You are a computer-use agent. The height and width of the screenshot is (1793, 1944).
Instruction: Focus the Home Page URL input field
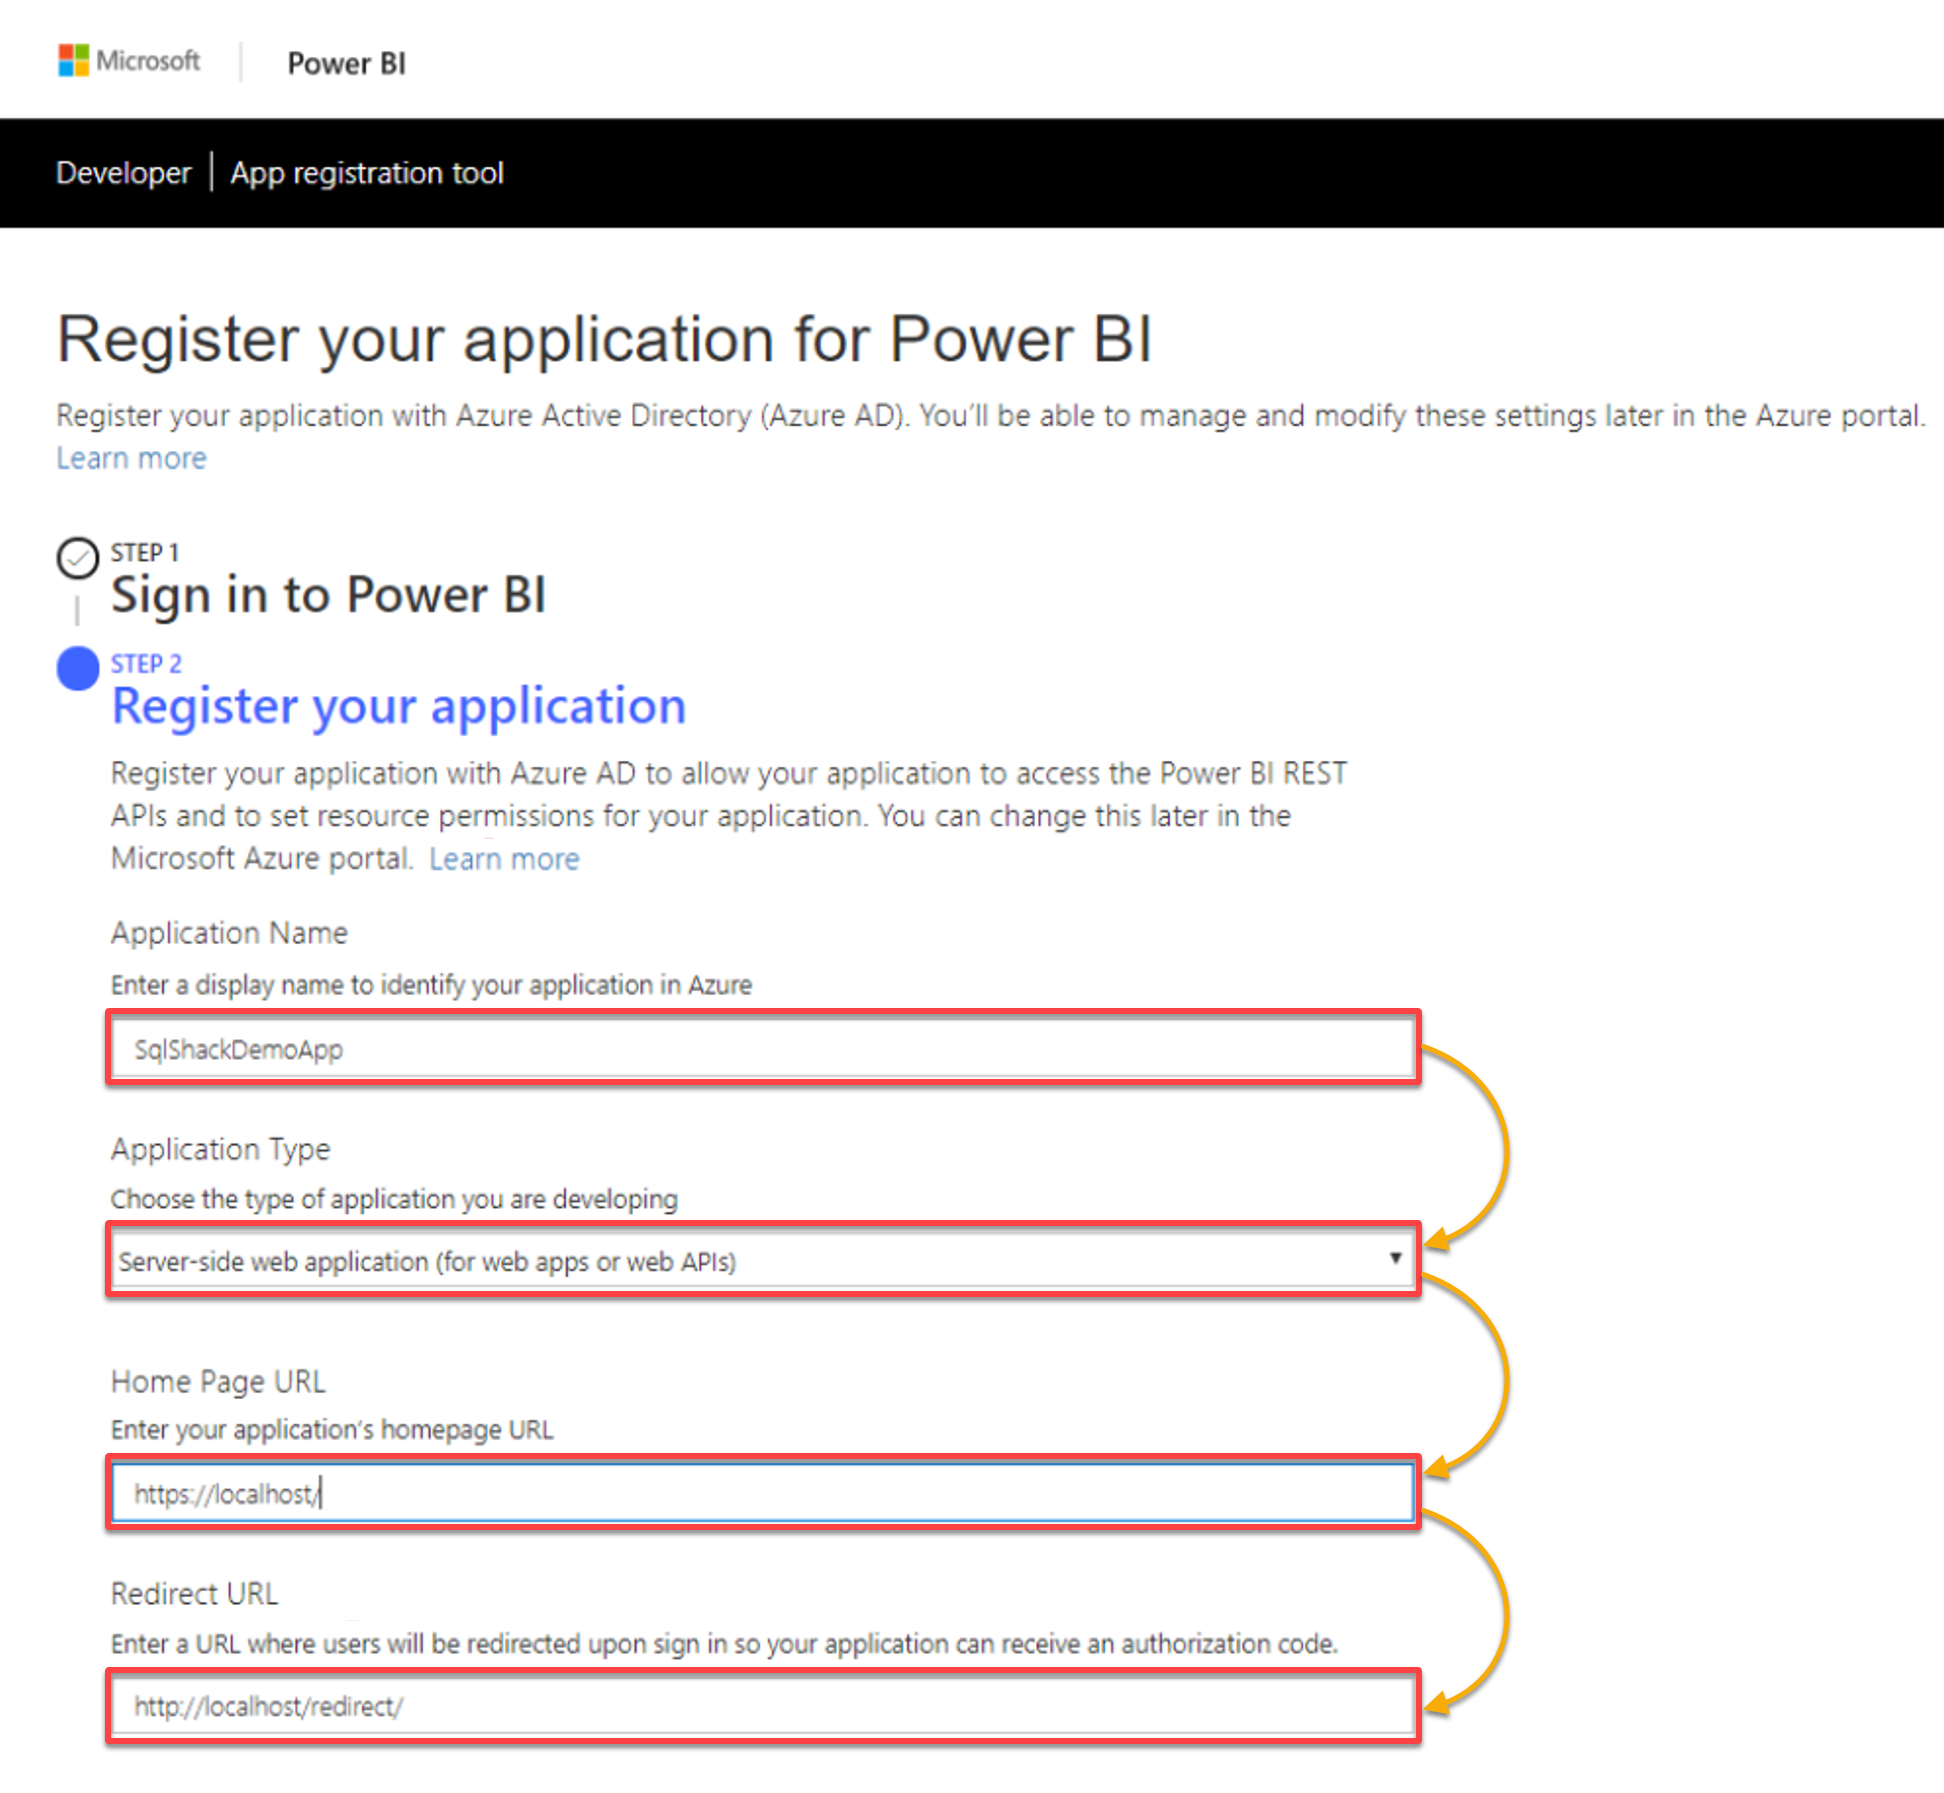pos(763,1493)
